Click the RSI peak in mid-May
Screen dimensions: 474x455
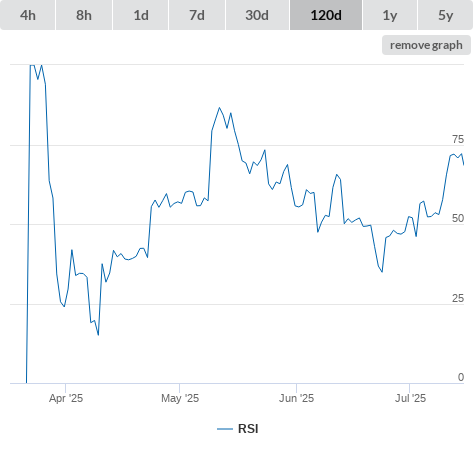(x=219, y=108)
